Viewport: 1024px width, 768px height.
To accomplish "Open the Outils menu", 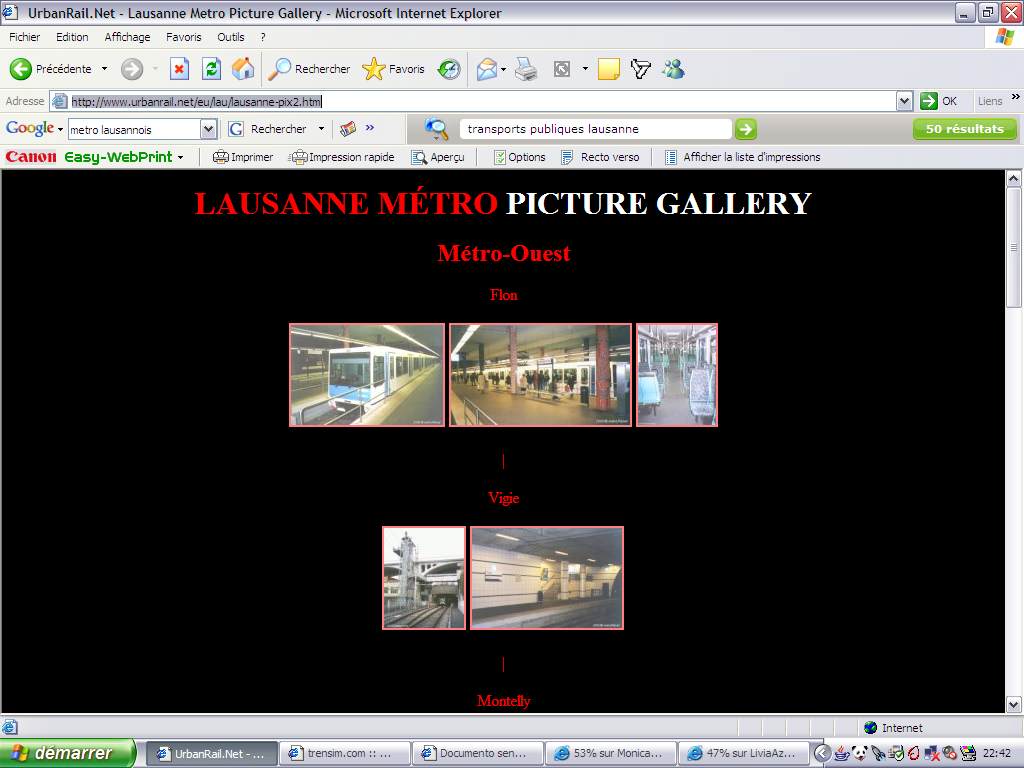I will 230,37.
